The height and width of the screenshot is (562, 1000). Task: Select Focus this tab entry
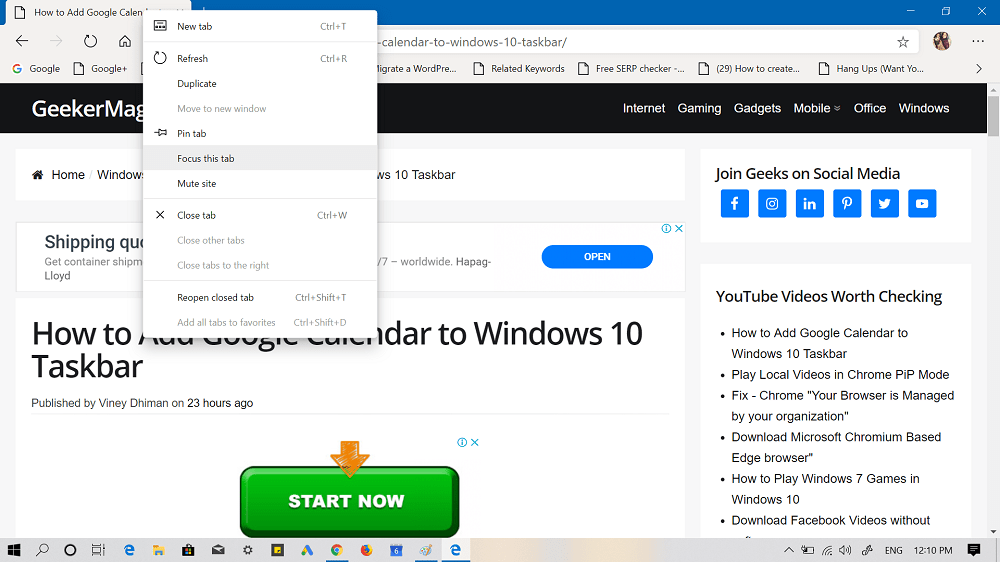(260, 158)
